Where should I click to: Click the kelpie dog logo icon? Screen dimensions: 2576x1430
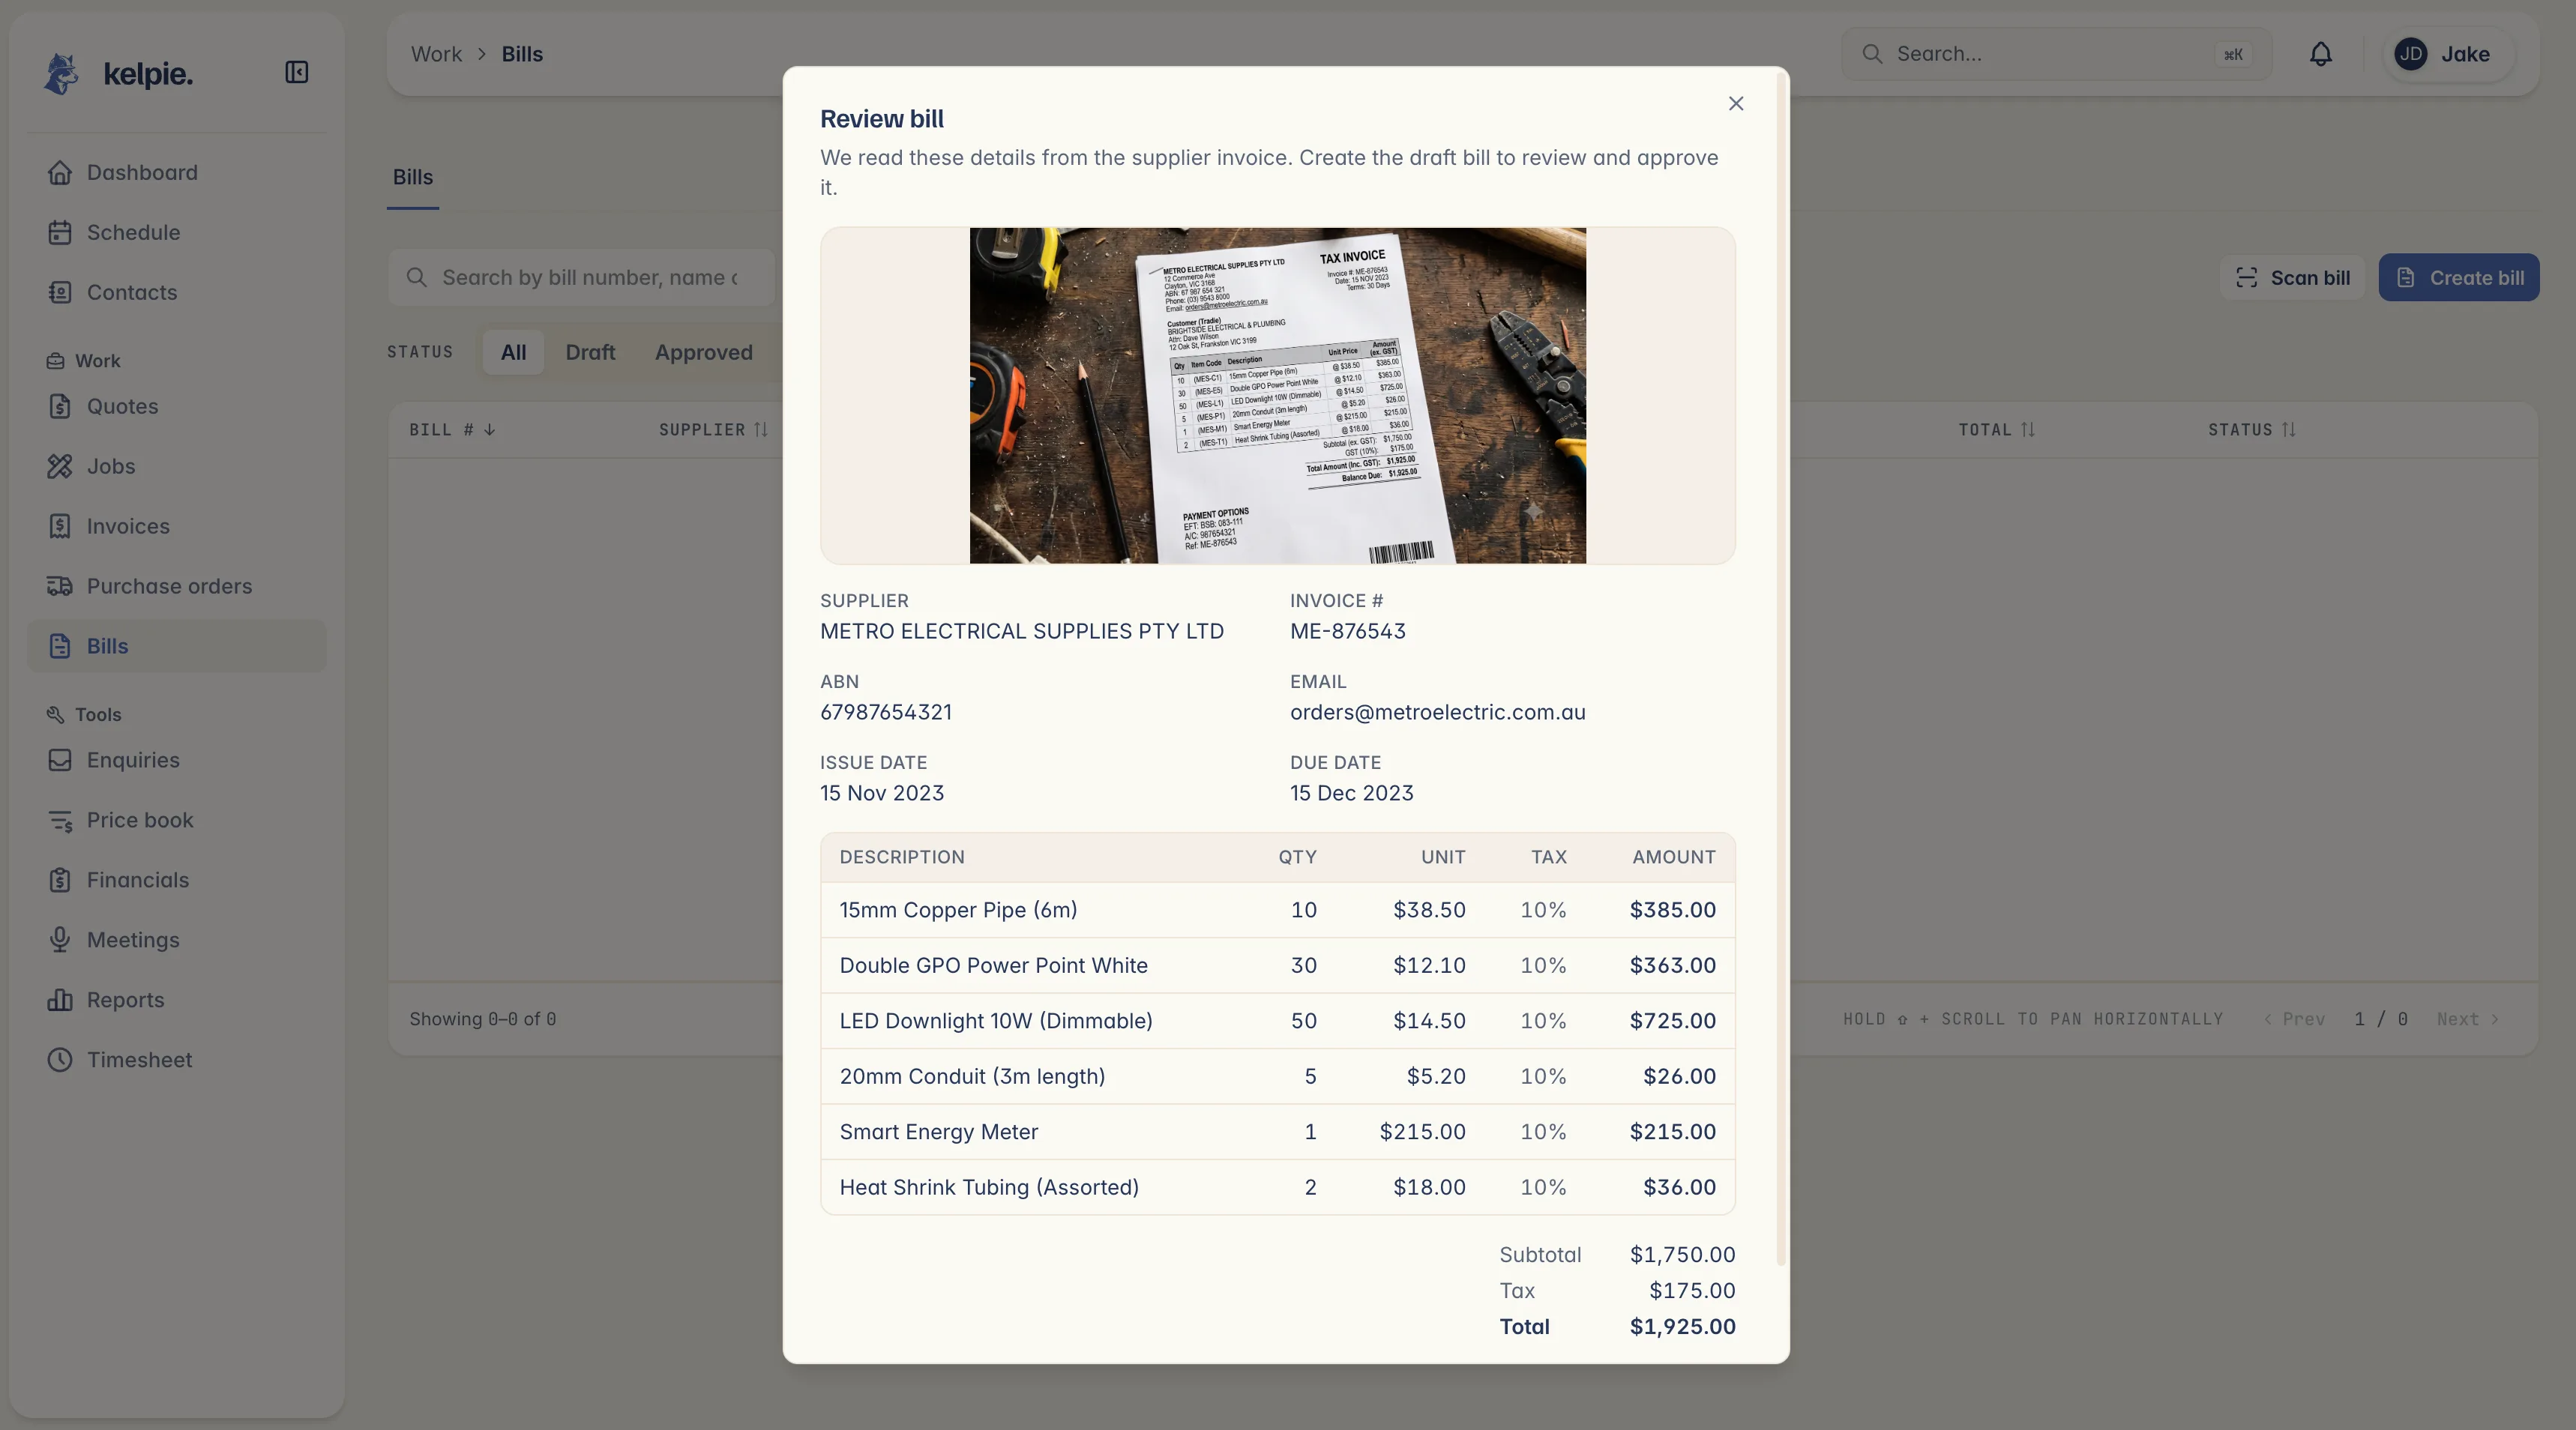tap(61, 73)
